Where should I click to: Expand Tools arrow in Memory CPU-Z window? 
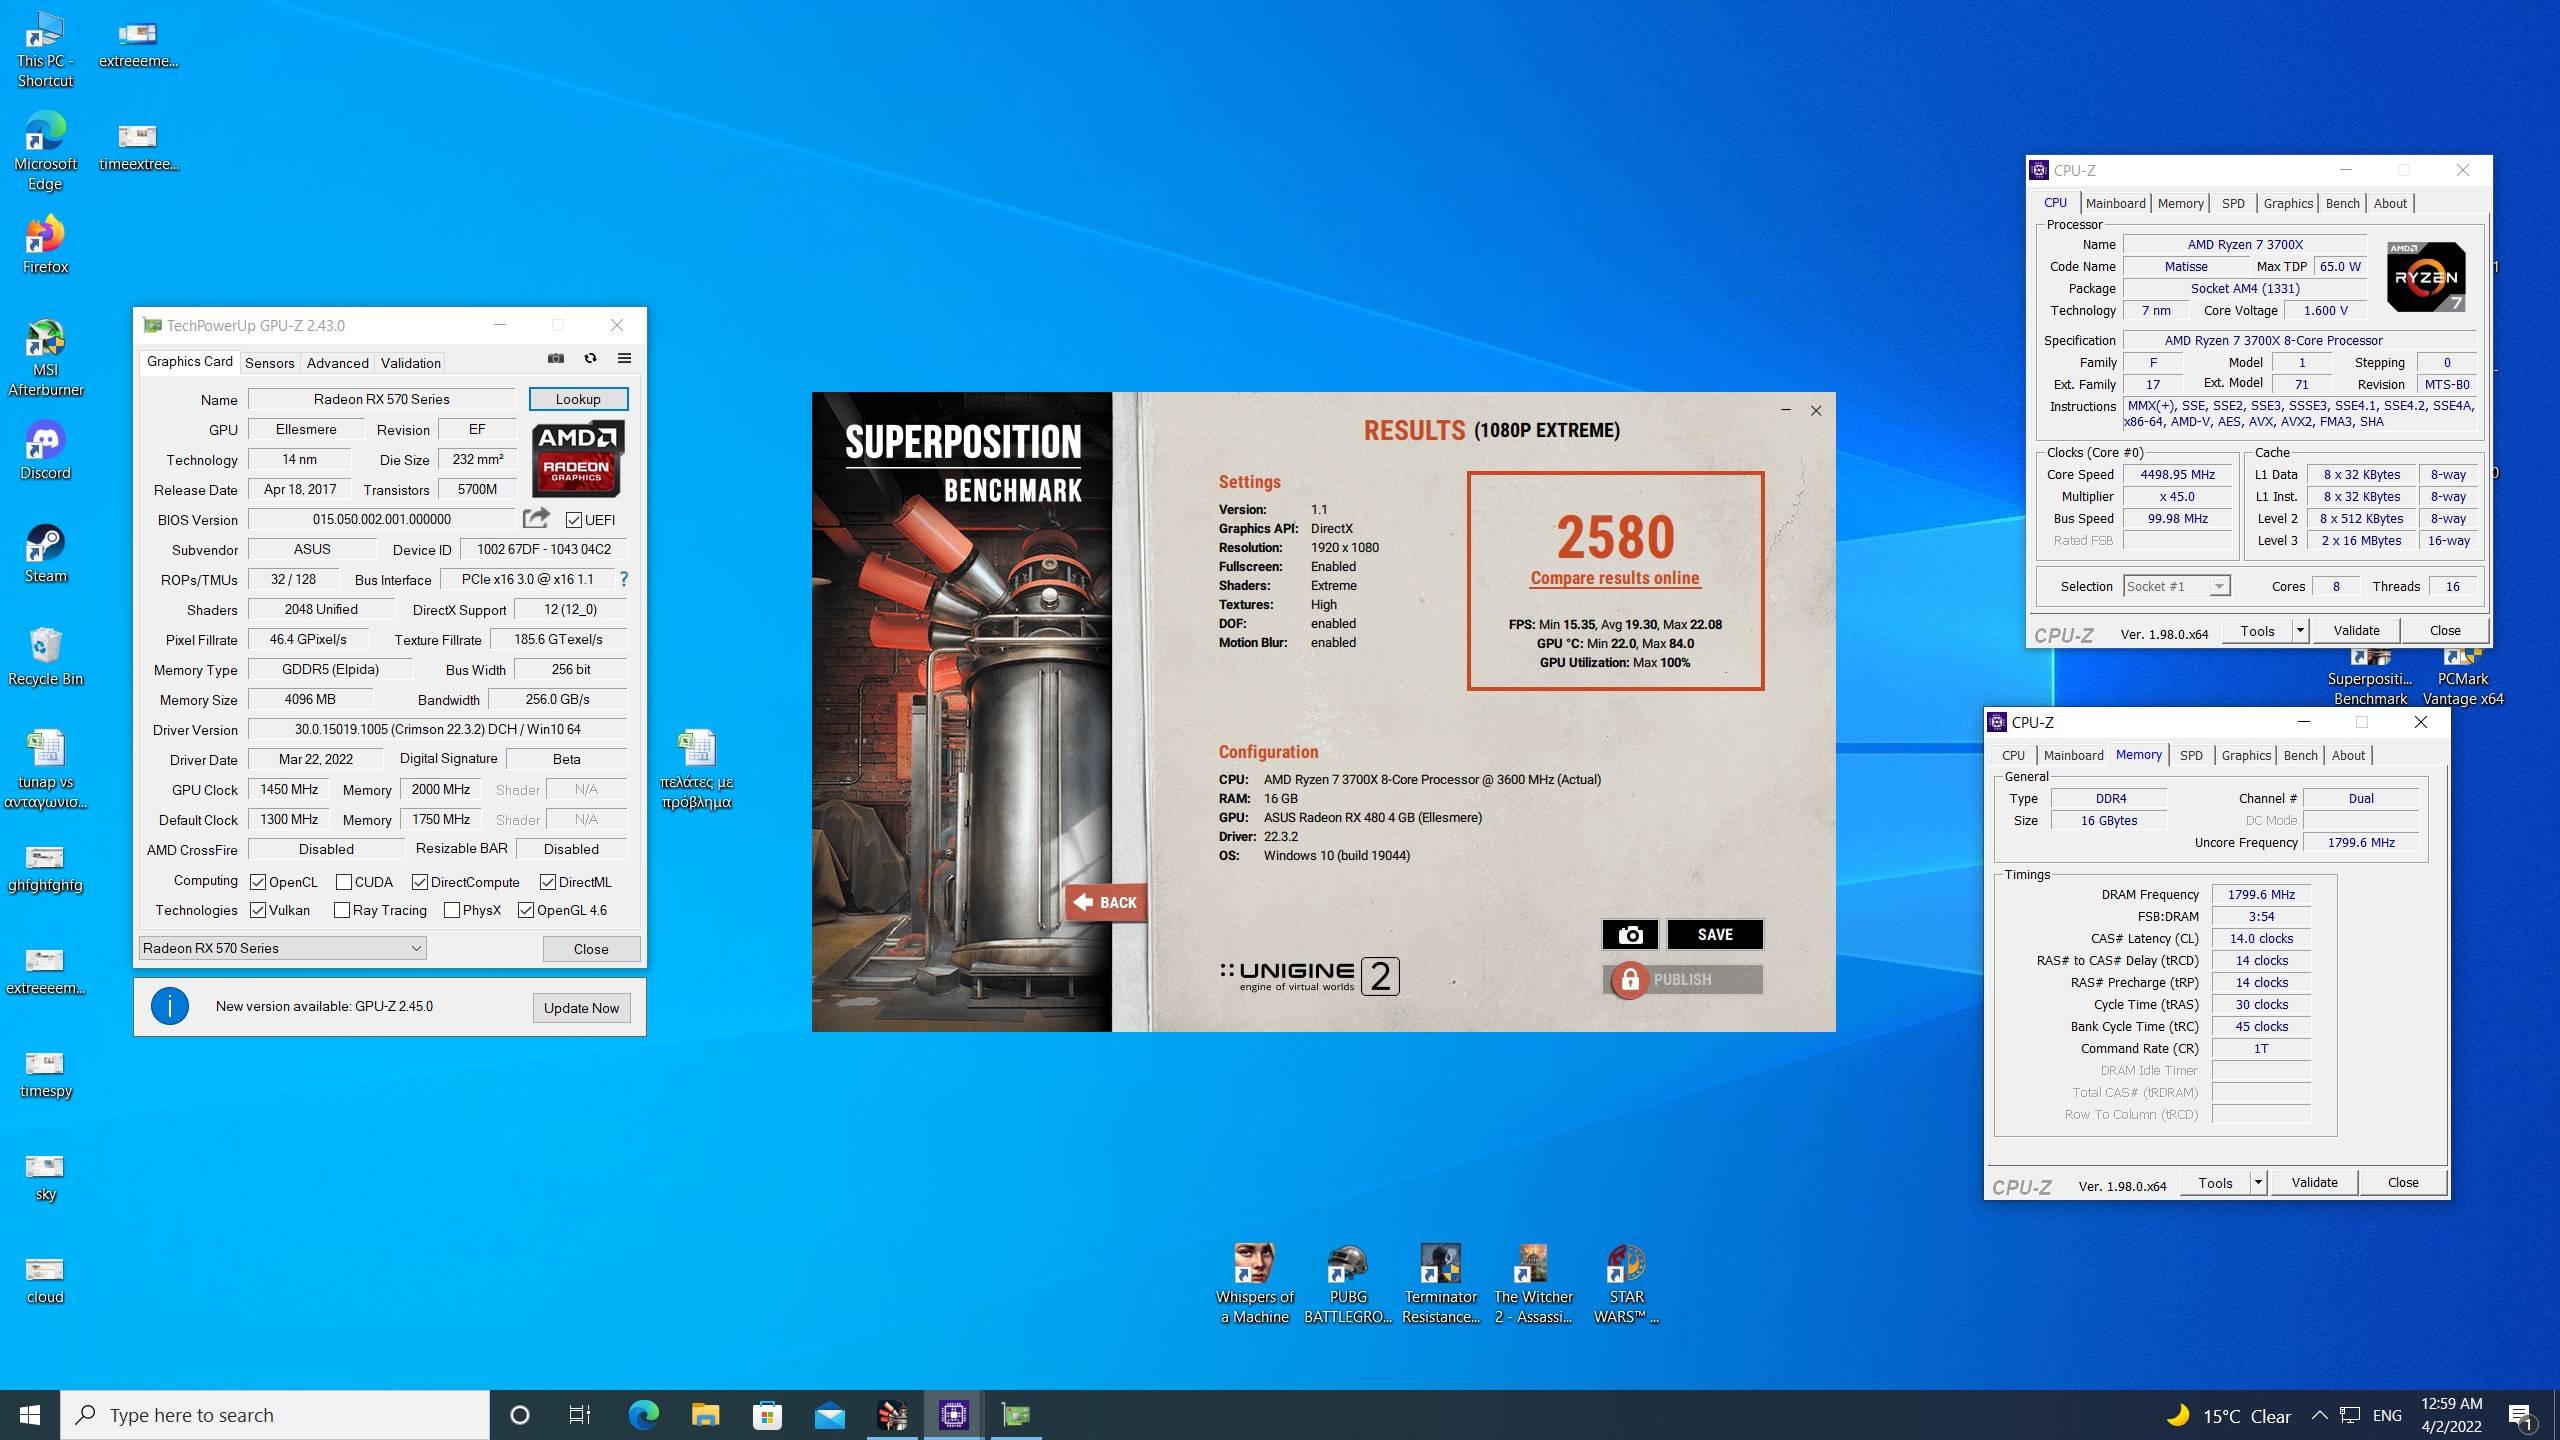pyautogui.click(x=2258, y=1182)
